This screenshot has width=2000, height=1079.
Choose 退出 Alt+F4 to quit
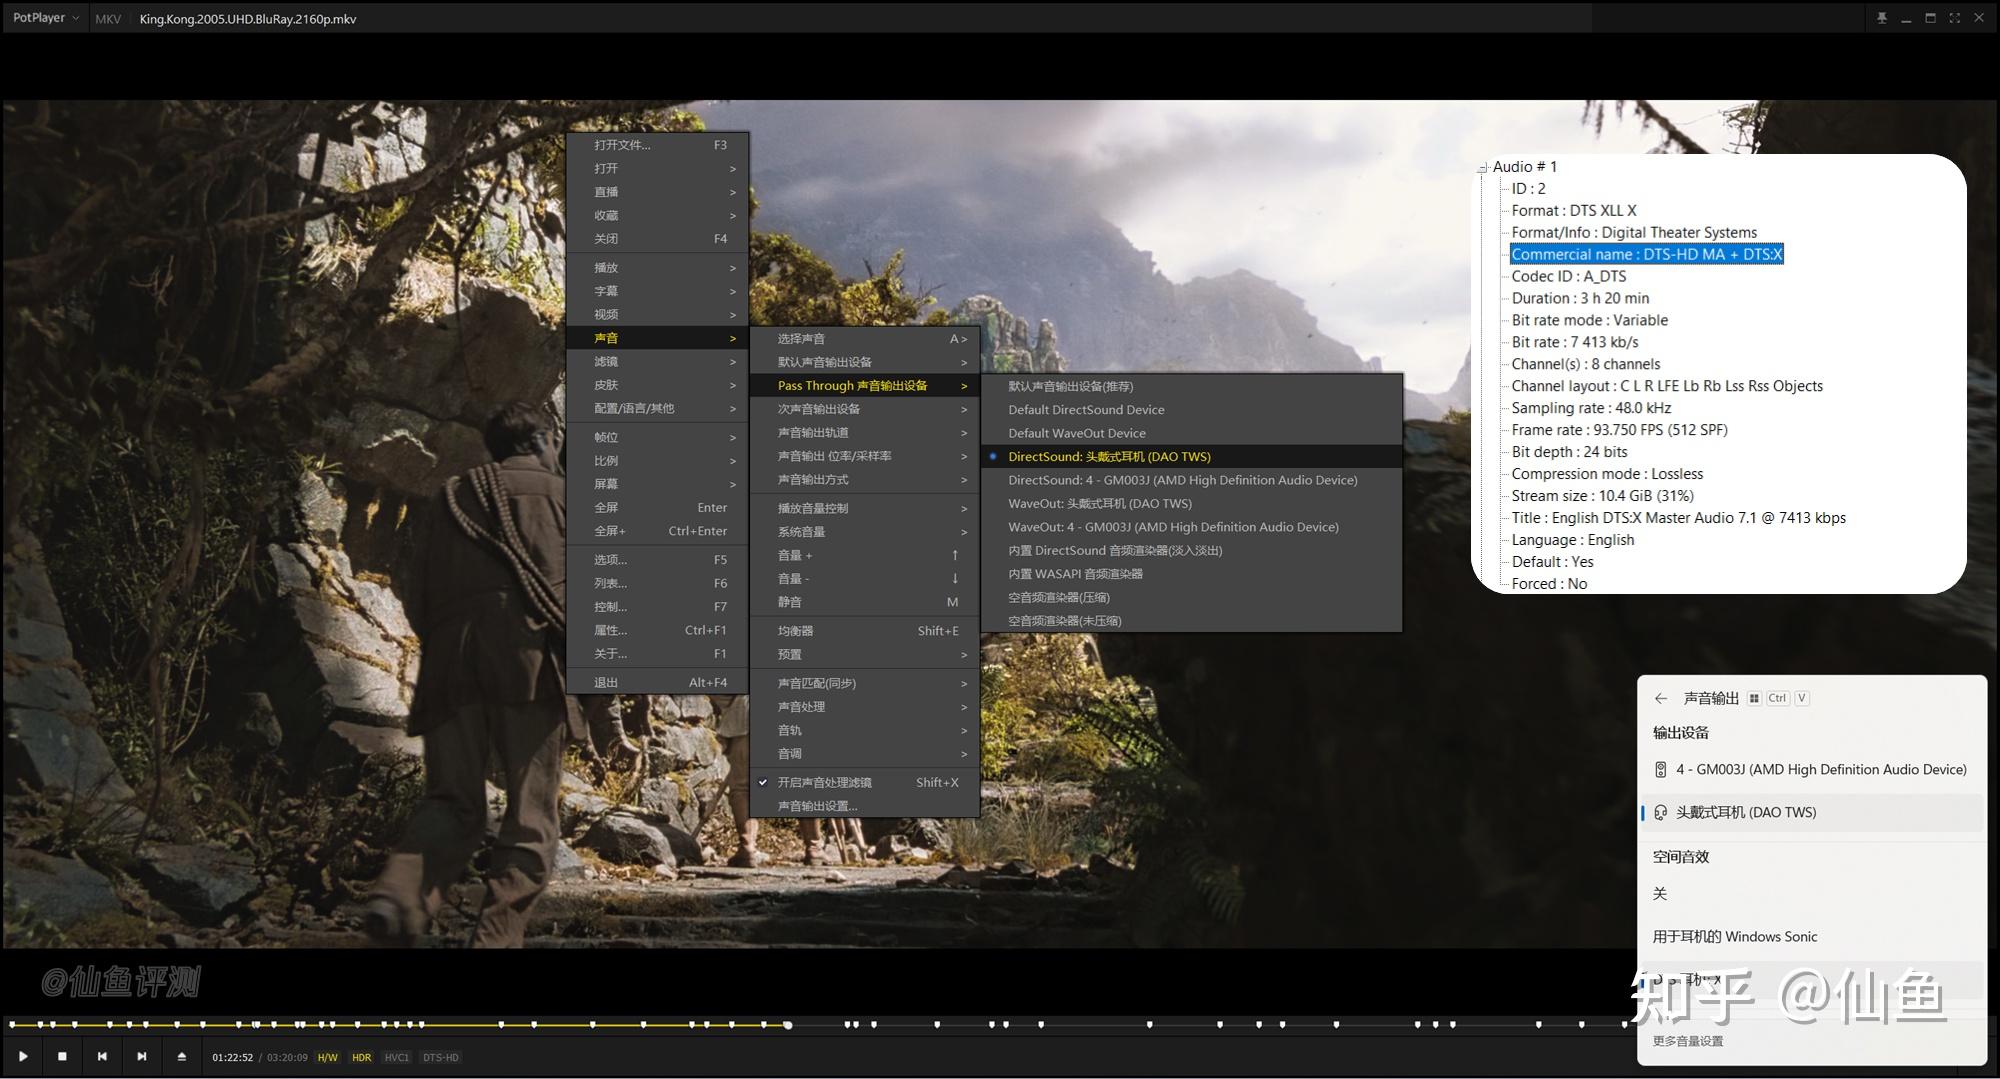pos(658,683)
